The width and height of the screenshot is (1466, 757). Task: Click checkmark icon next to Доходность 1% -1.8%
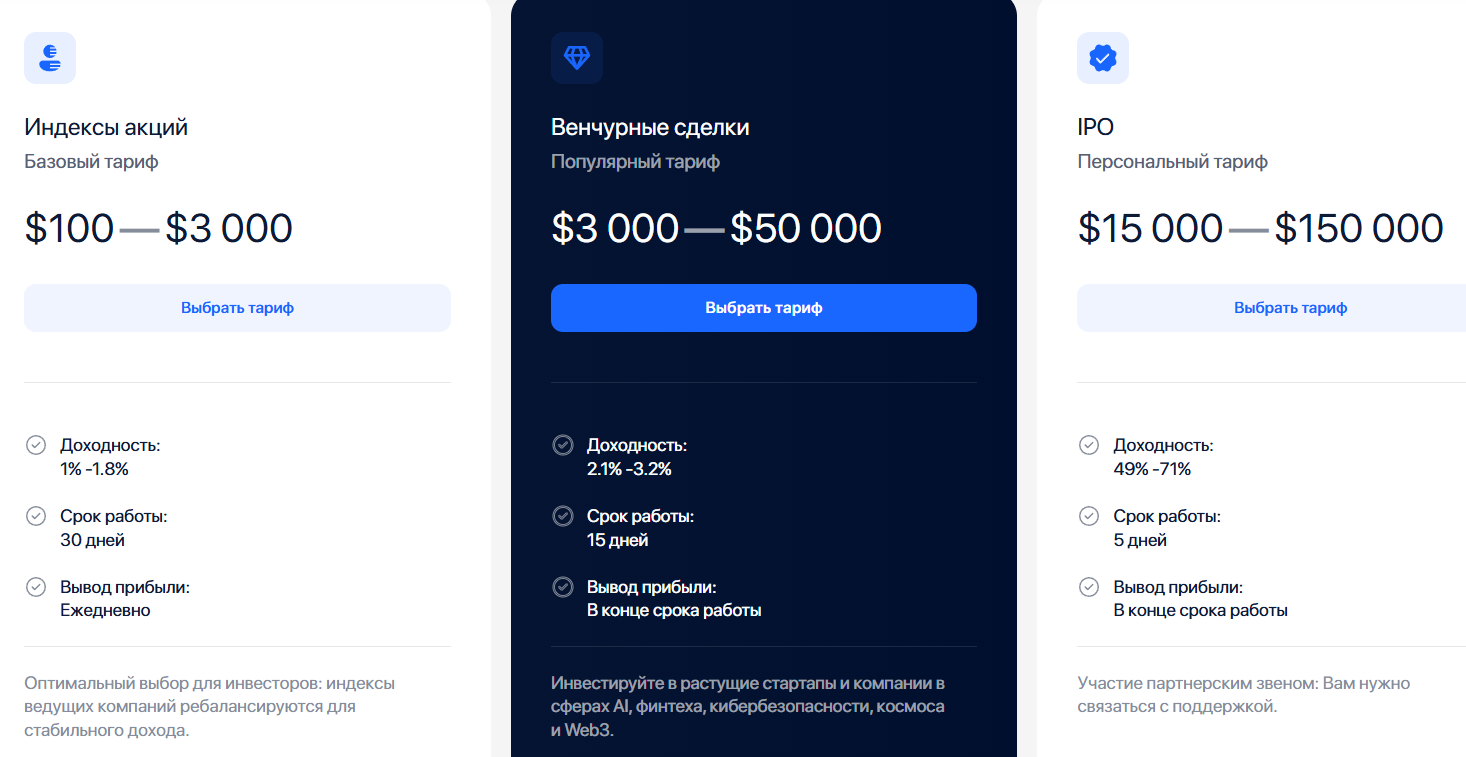click(x=36, y=445)
